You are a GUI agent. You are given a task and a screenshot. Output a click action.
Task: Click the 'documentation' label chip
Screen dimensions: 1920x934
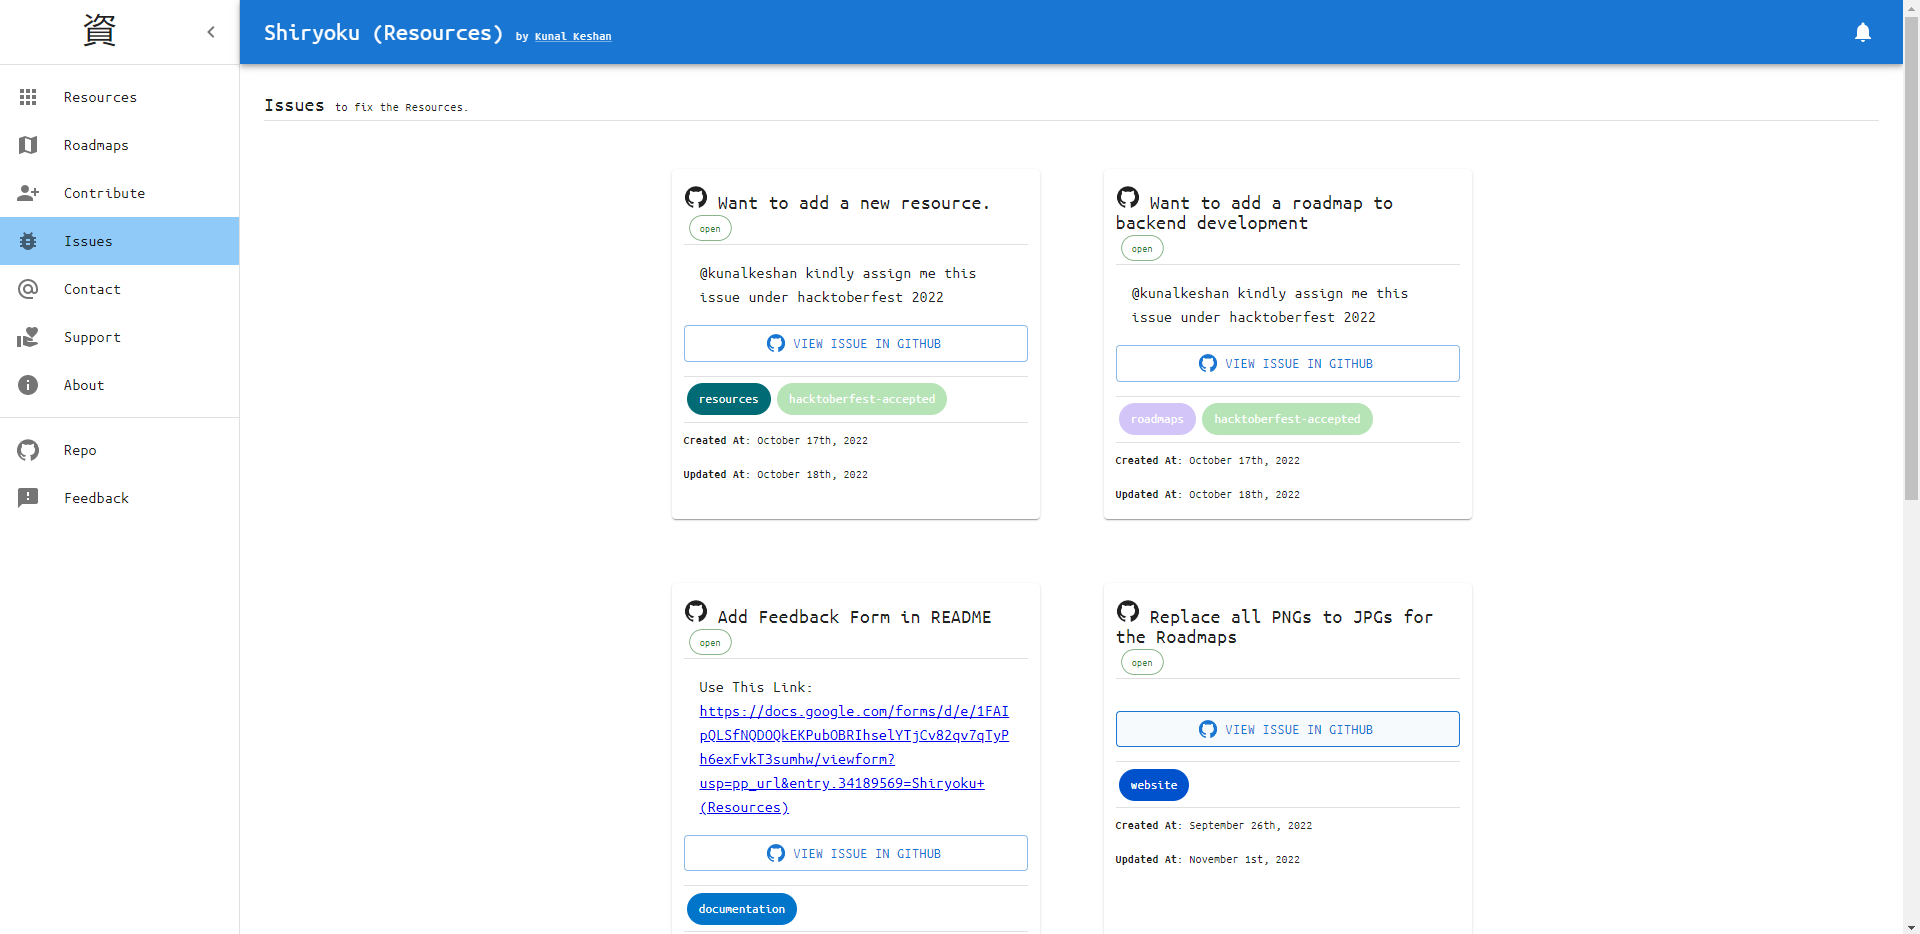pos(742,909)
